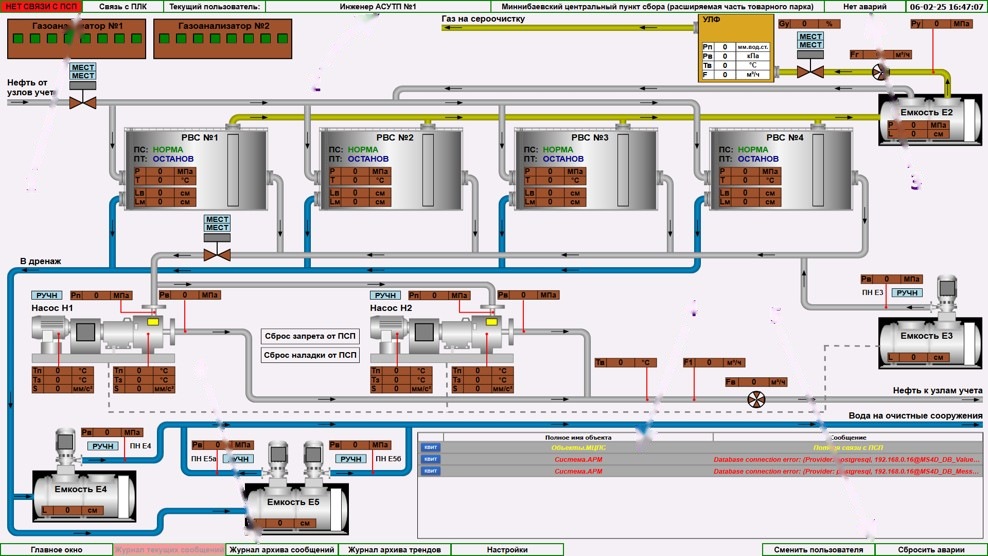Open the УЛФ unit panel

[736, 49]
